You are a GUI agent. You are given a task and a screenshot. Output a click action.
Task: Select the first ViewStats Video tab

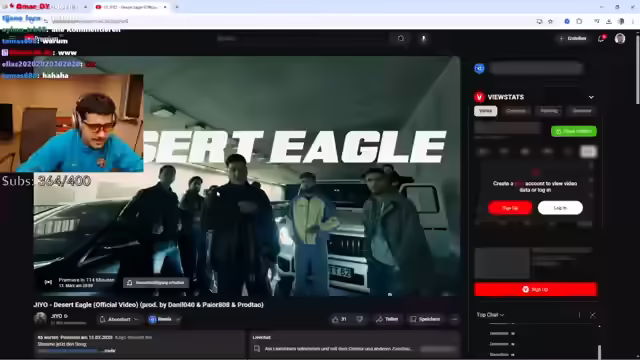pos(485,111)
